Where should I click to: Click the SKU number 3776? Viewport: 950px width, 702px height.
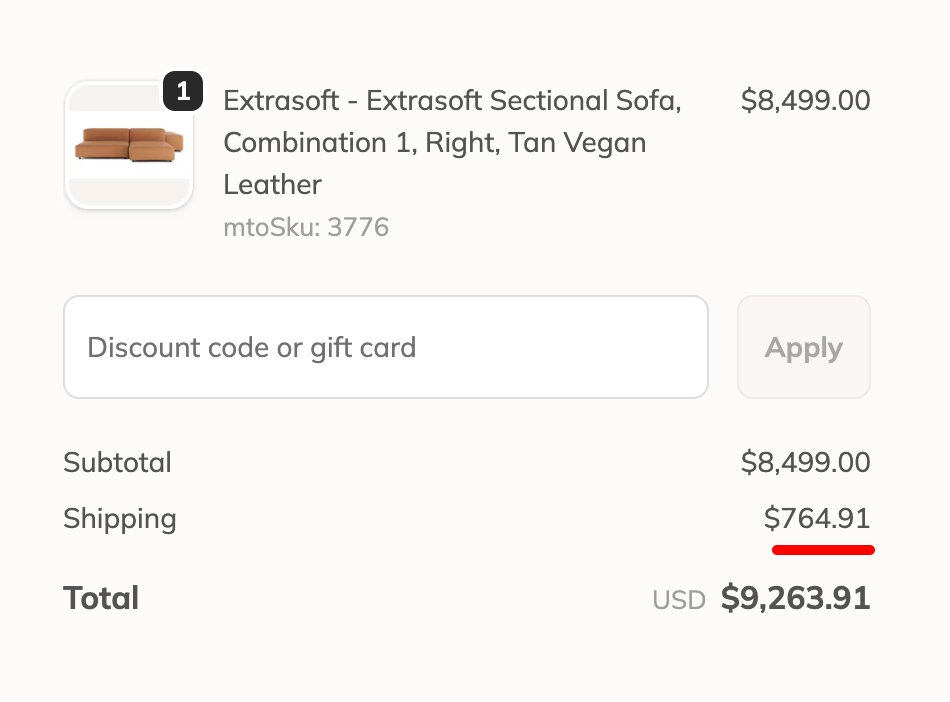(358, 228)
